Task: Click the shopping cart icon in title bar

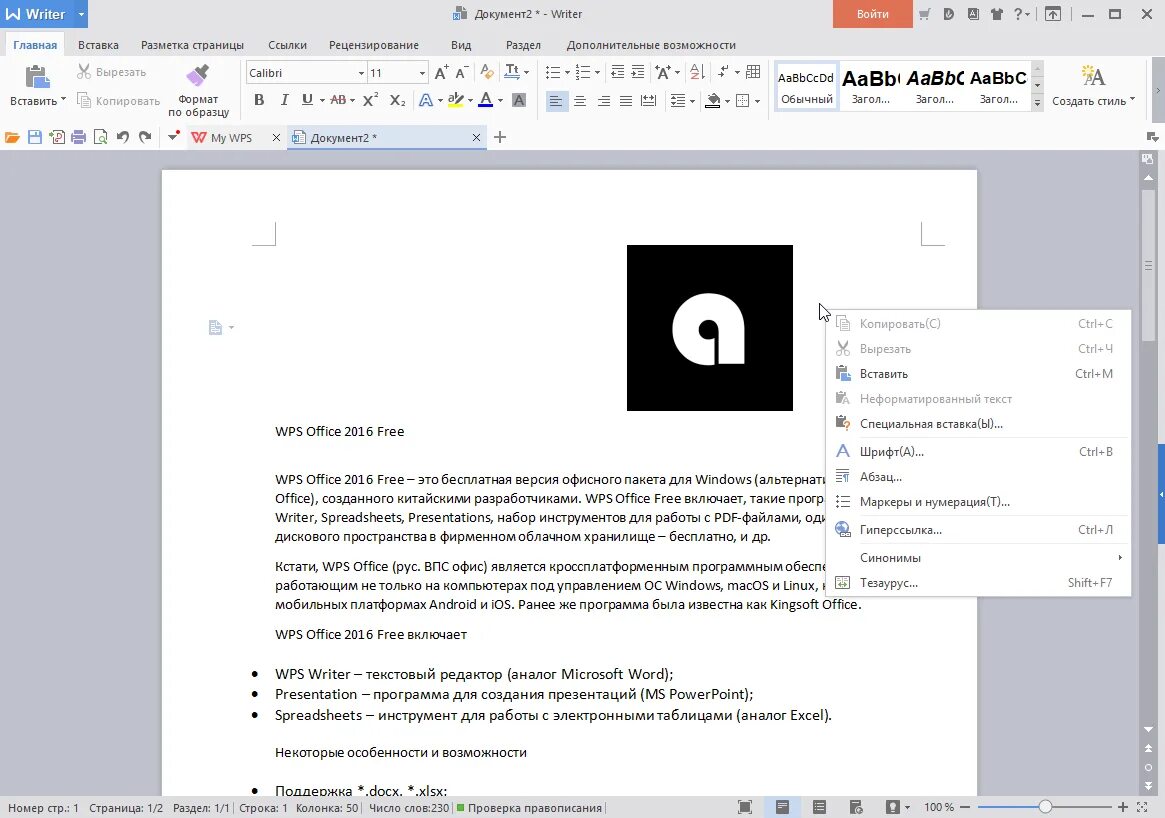Action: tap(924, 14)
